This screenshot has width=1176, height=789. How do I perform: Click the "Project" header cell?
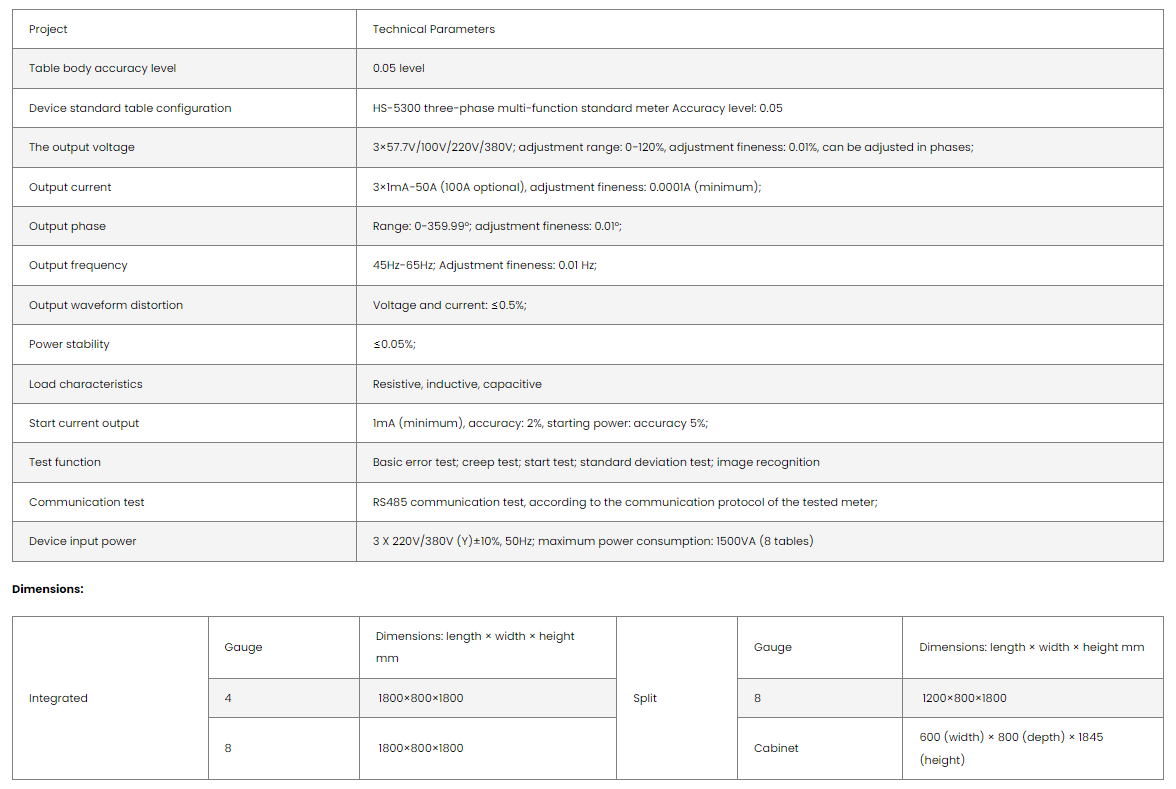[48, 29]
